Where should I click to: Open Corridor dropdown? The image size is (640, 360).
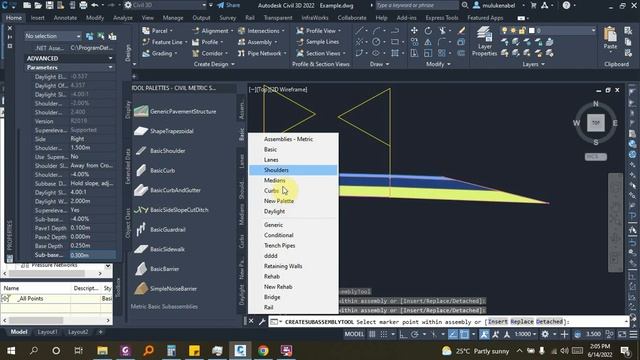click(x=210, y=53)
